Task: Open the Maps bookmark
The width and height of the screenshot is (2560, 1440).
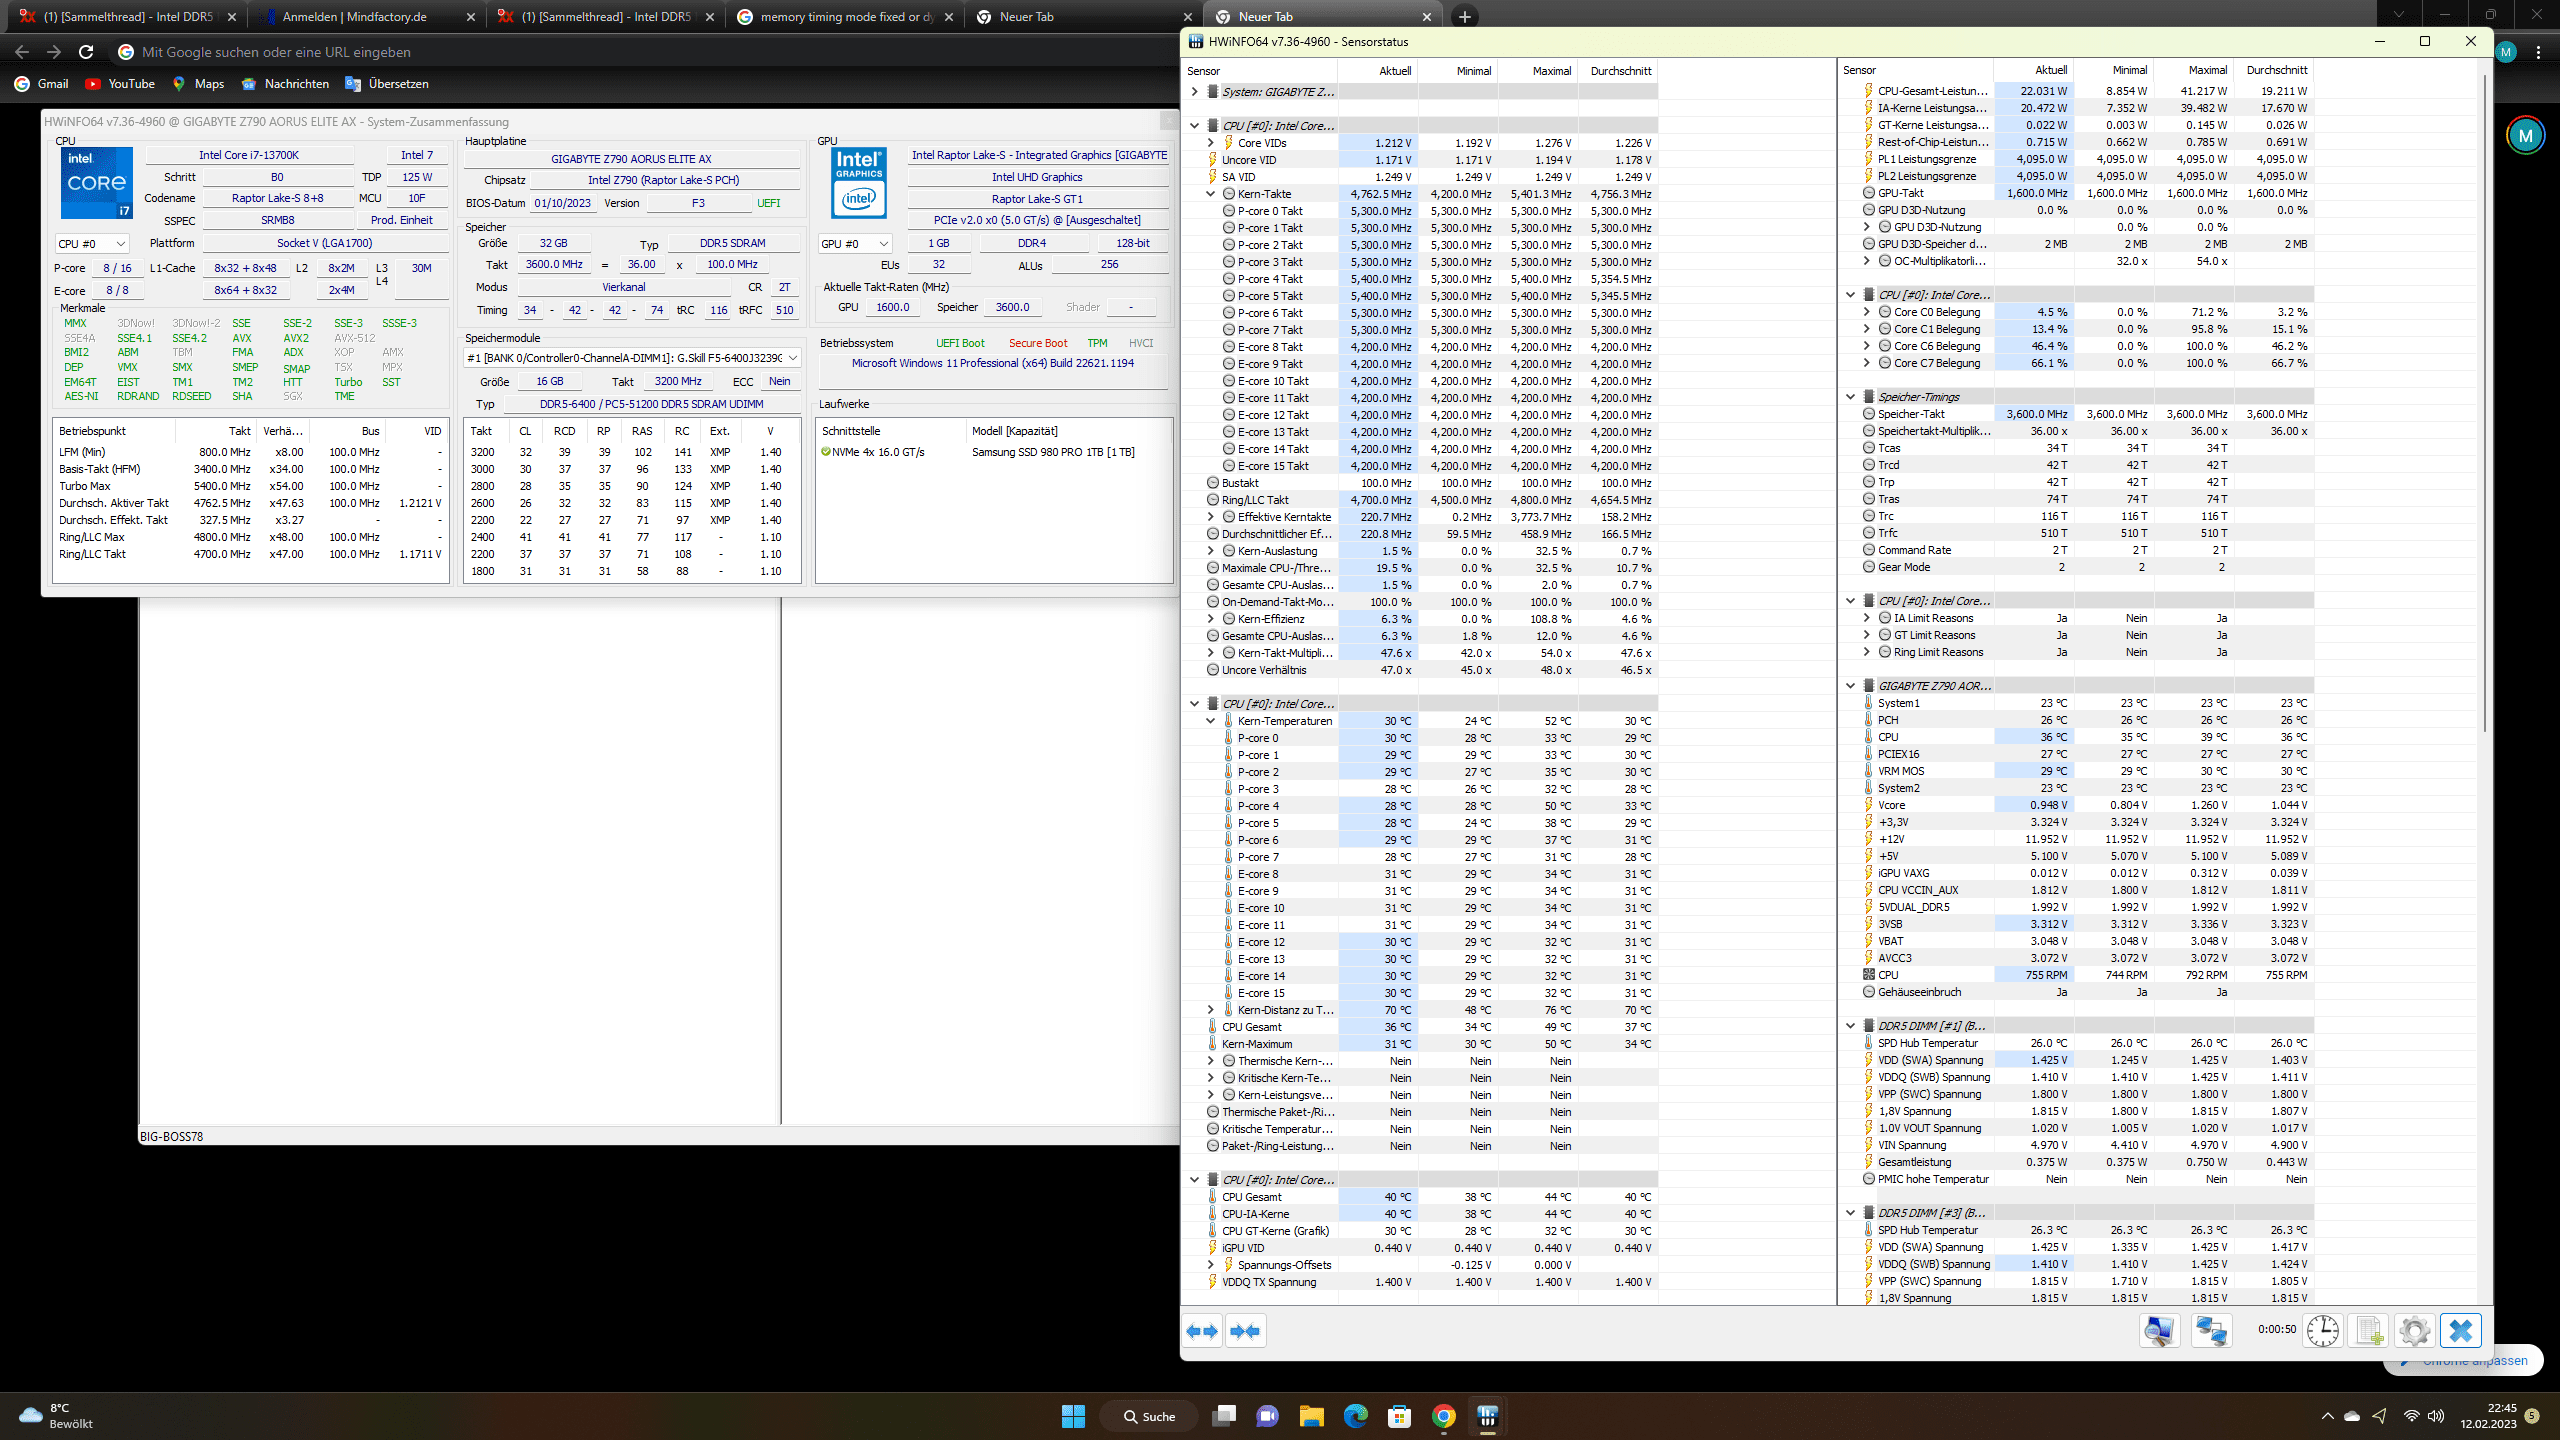Action: (x=198, y=84)
